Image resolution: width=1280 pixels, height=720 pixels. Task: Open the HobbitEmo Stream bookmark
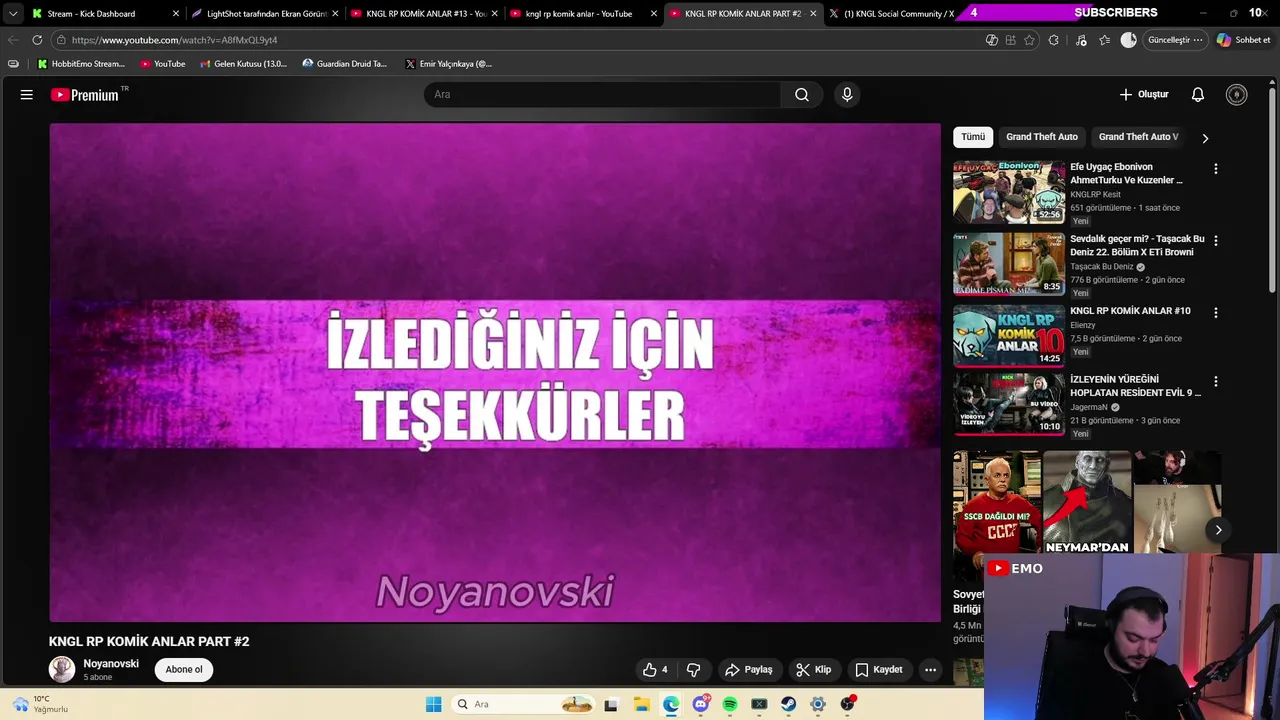(81, 64)
